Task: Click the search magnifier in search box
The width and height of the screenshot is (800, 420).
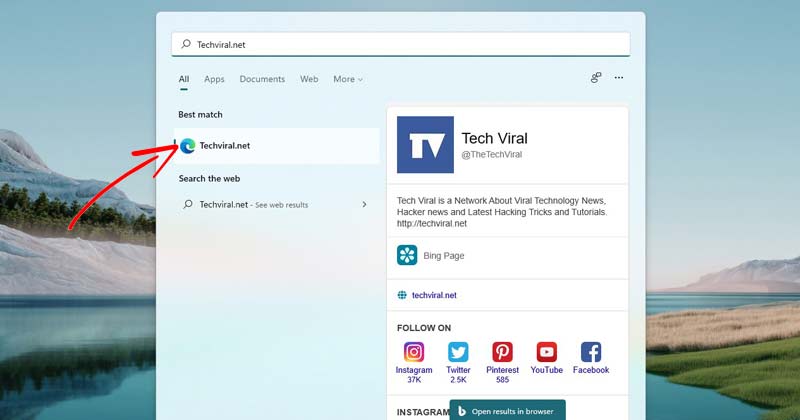Action: tap(186, 44)
